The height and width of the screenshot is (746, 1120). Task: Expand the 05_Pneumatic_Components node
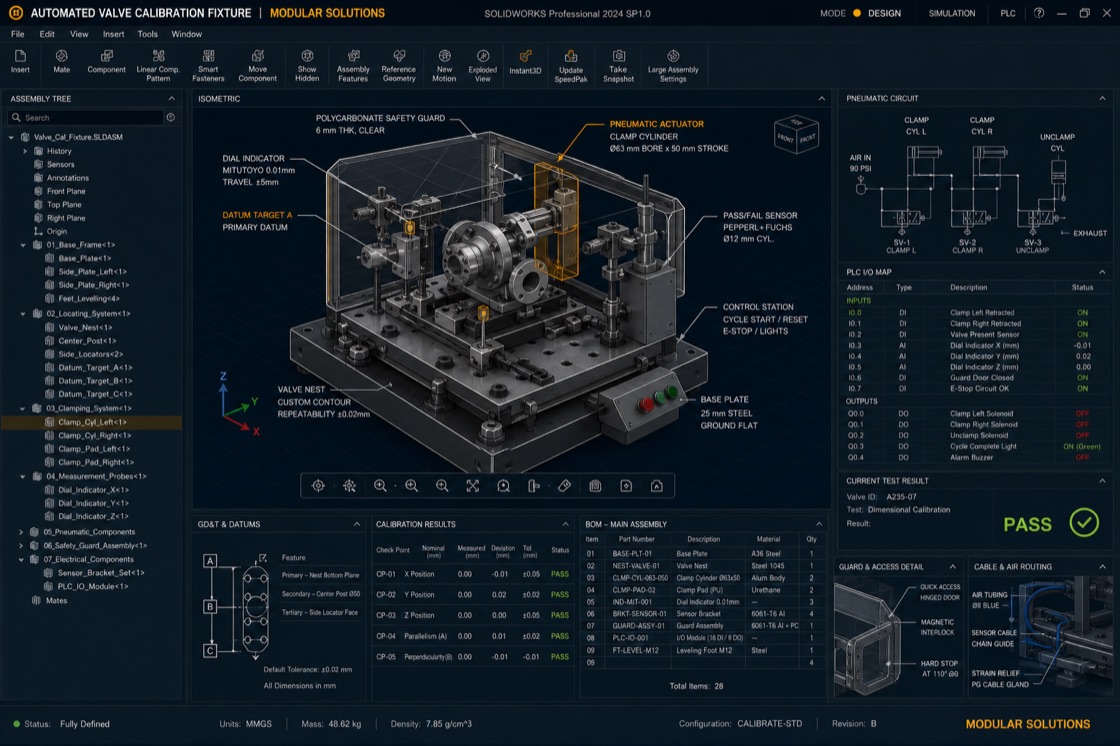click(21, 532)
